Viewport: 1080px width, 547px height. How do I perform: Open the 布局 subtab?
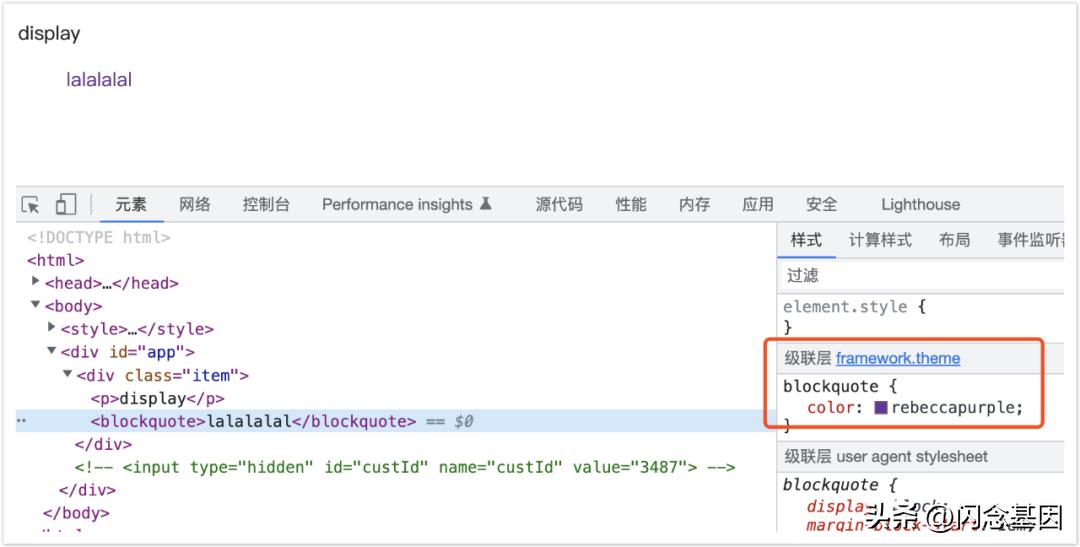[955, 240]
